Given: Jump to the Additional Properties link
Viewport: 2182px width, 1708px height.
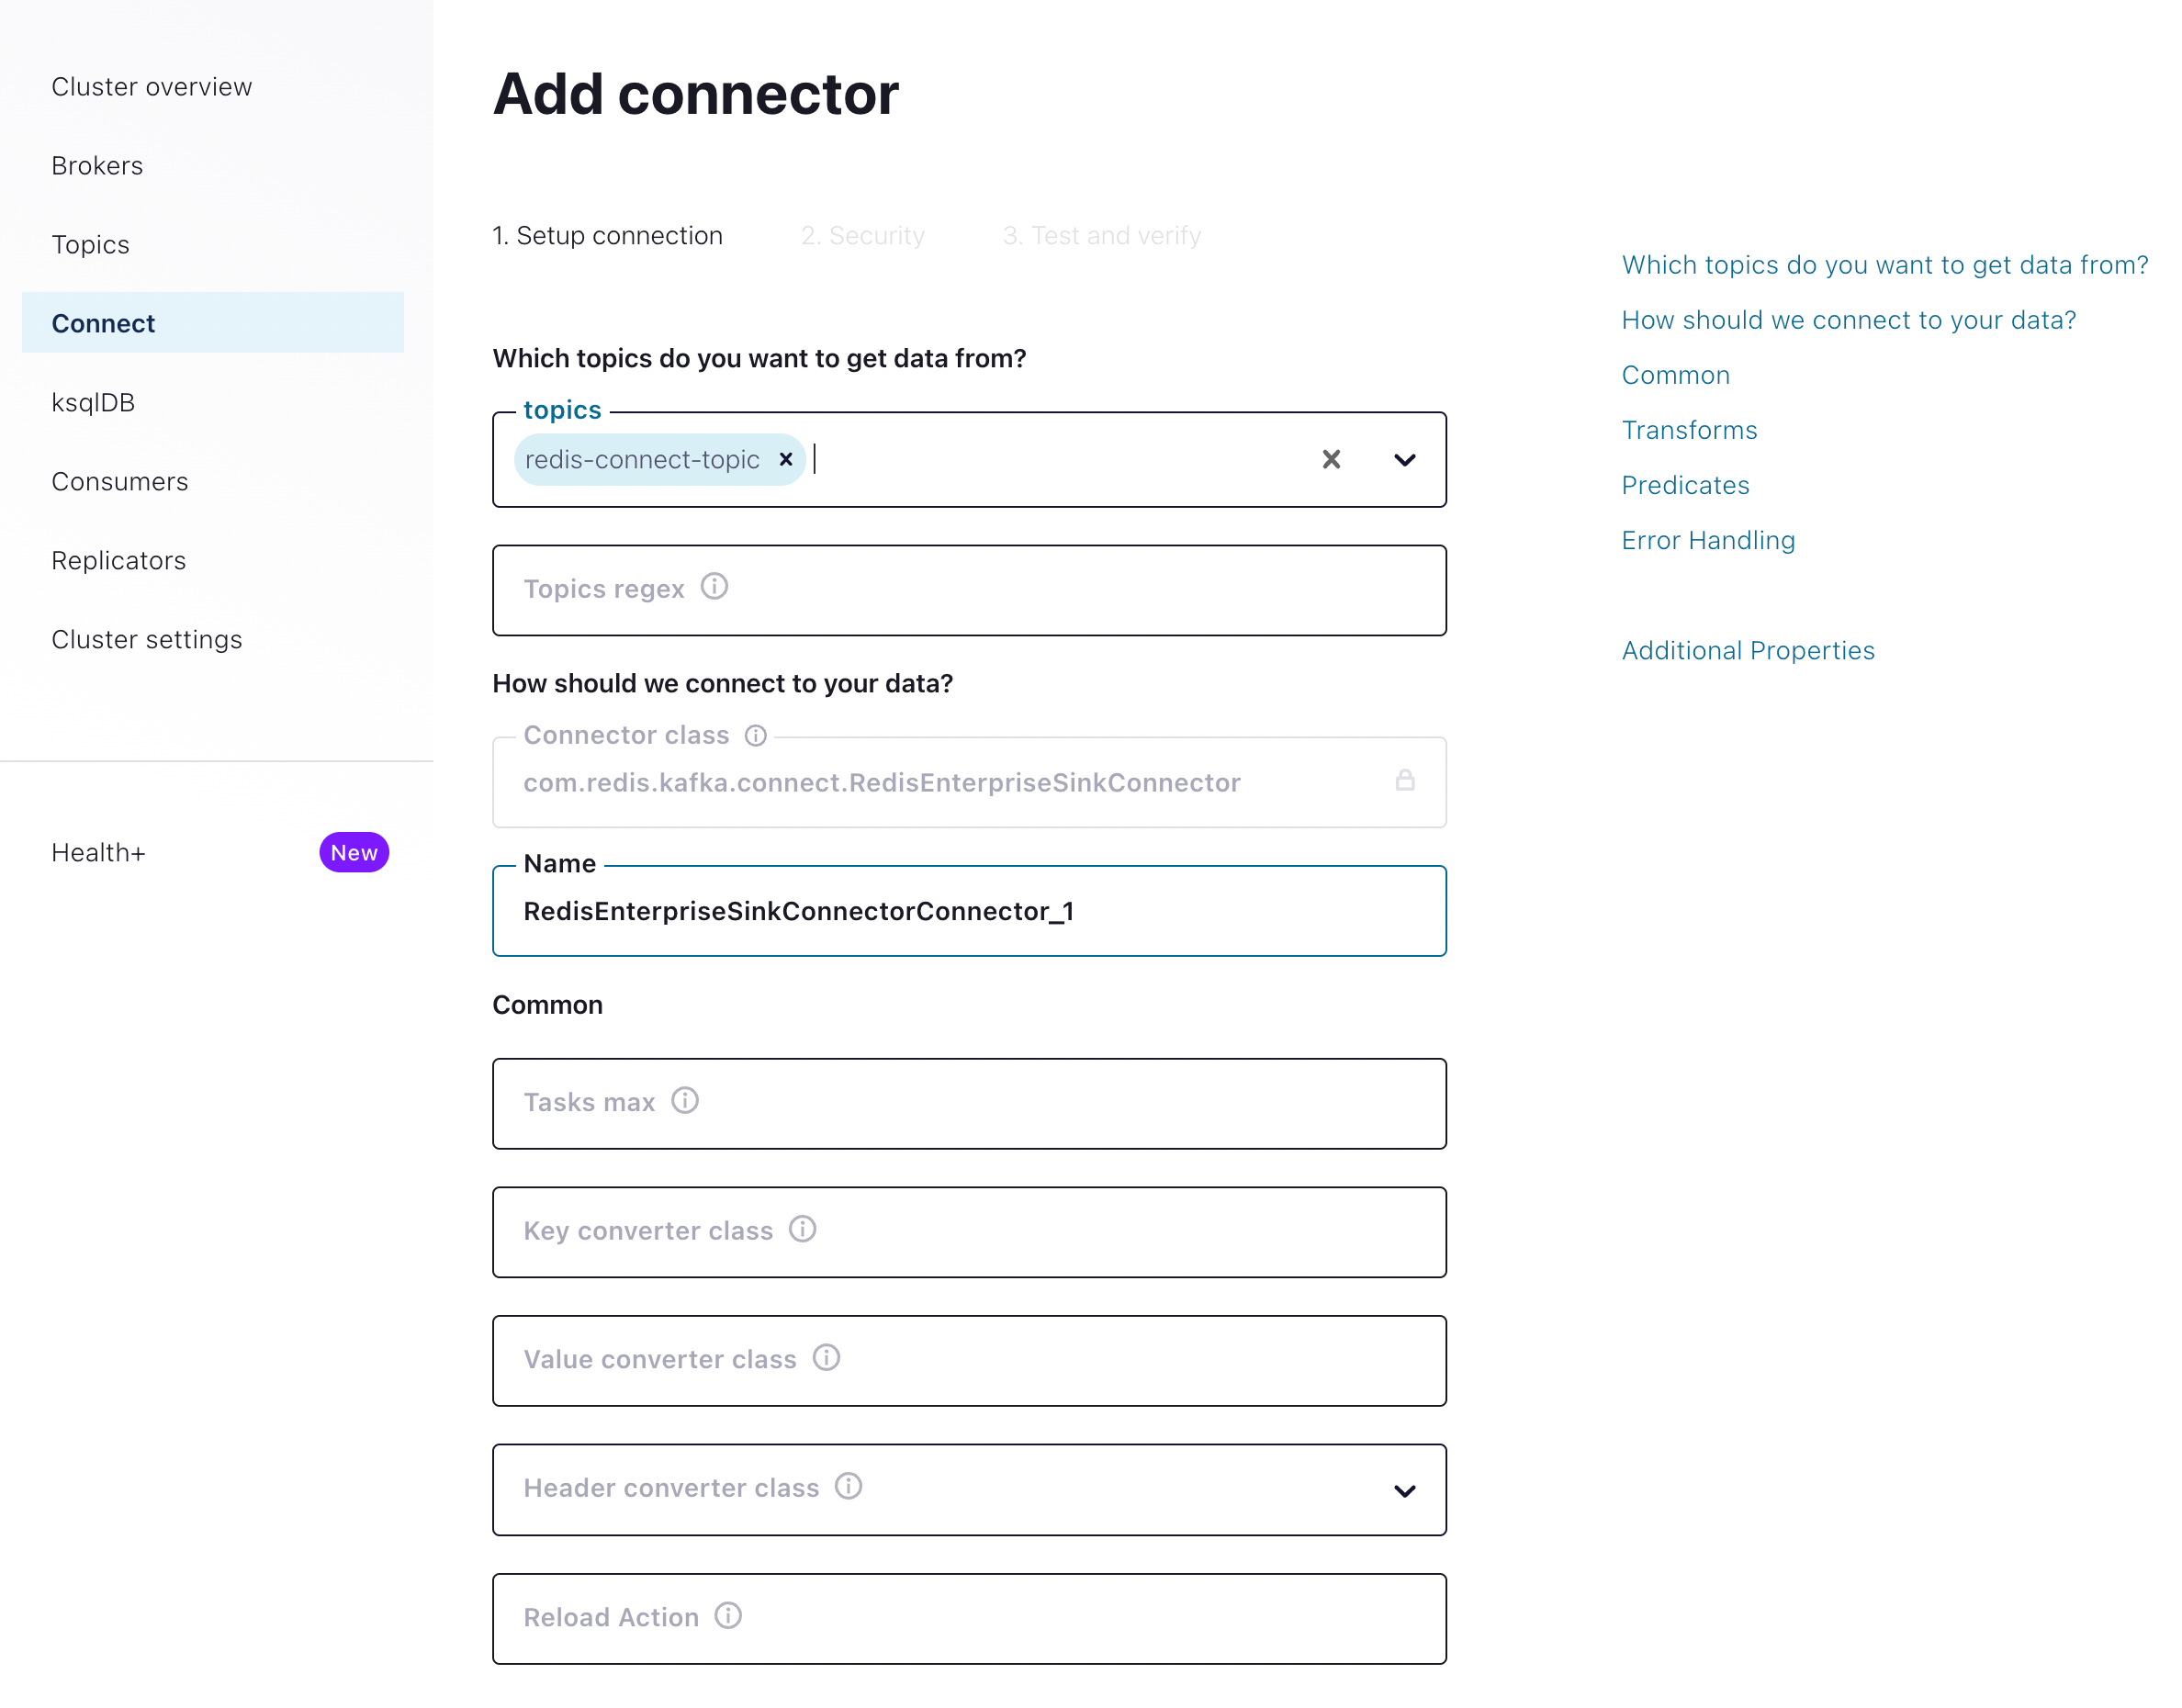Looking at the screenshot, I should [1747, 651].
